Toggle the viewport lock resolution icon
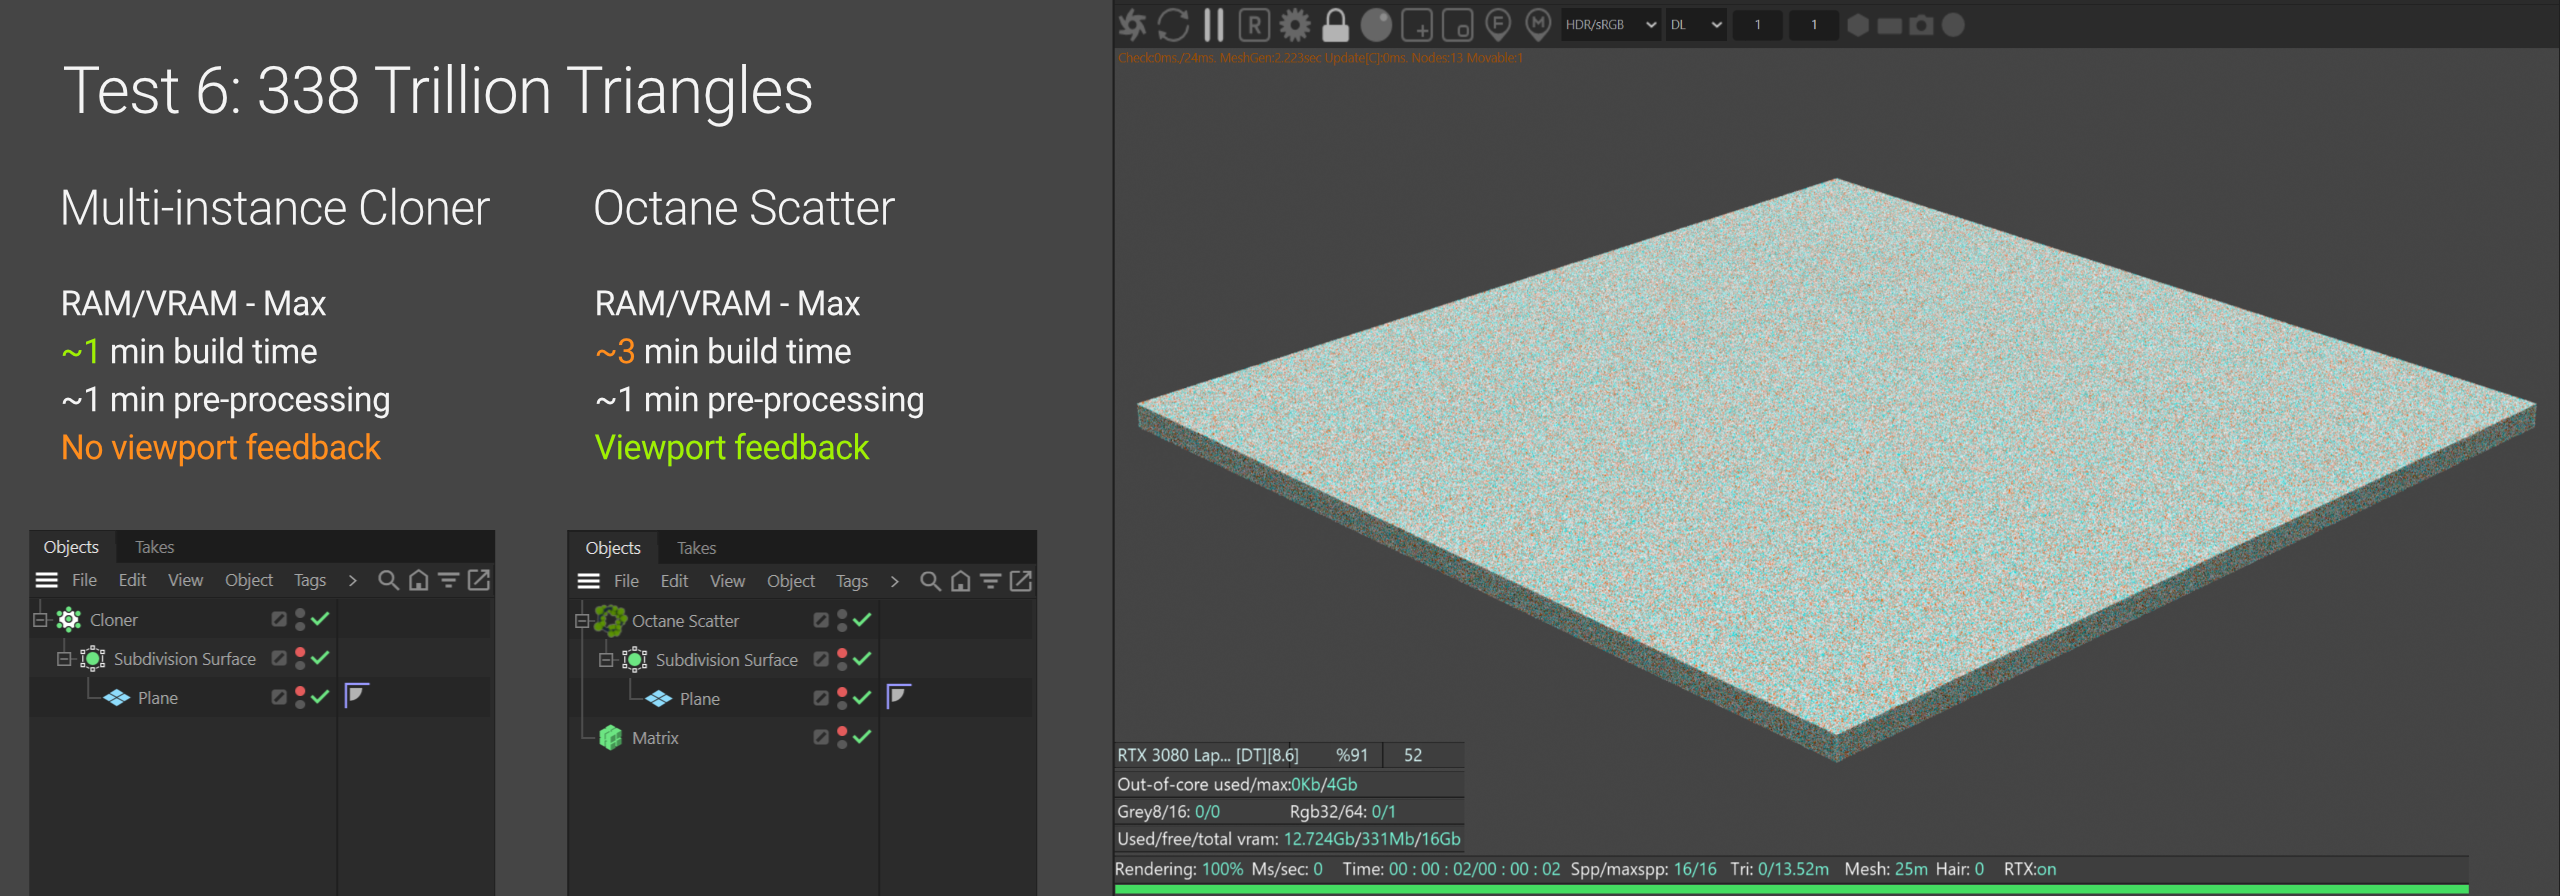 click(x=1335, y=25)
